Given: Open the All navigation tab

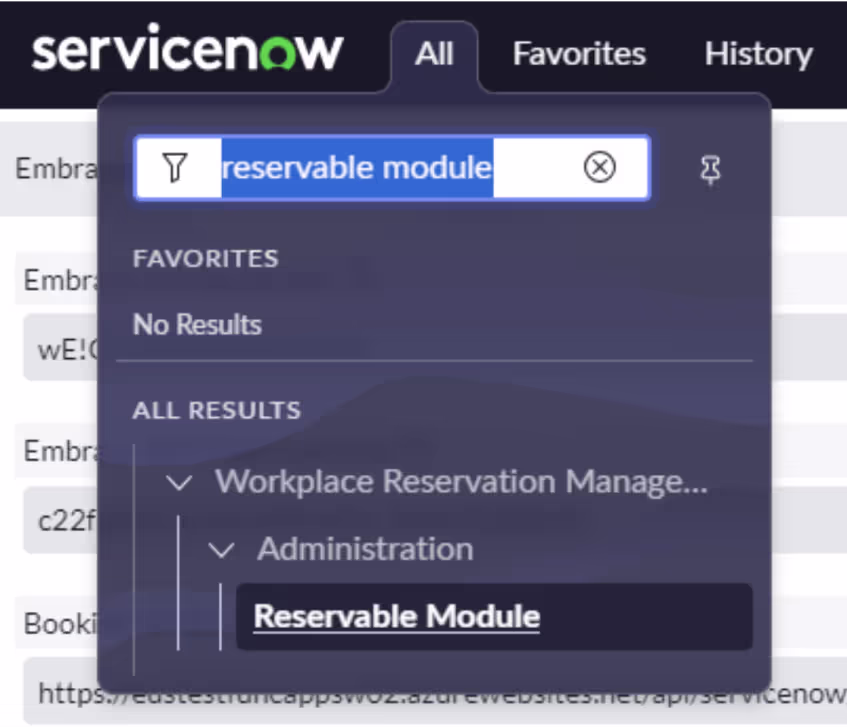Looking at the screenshot, I should tap(434, 54).
